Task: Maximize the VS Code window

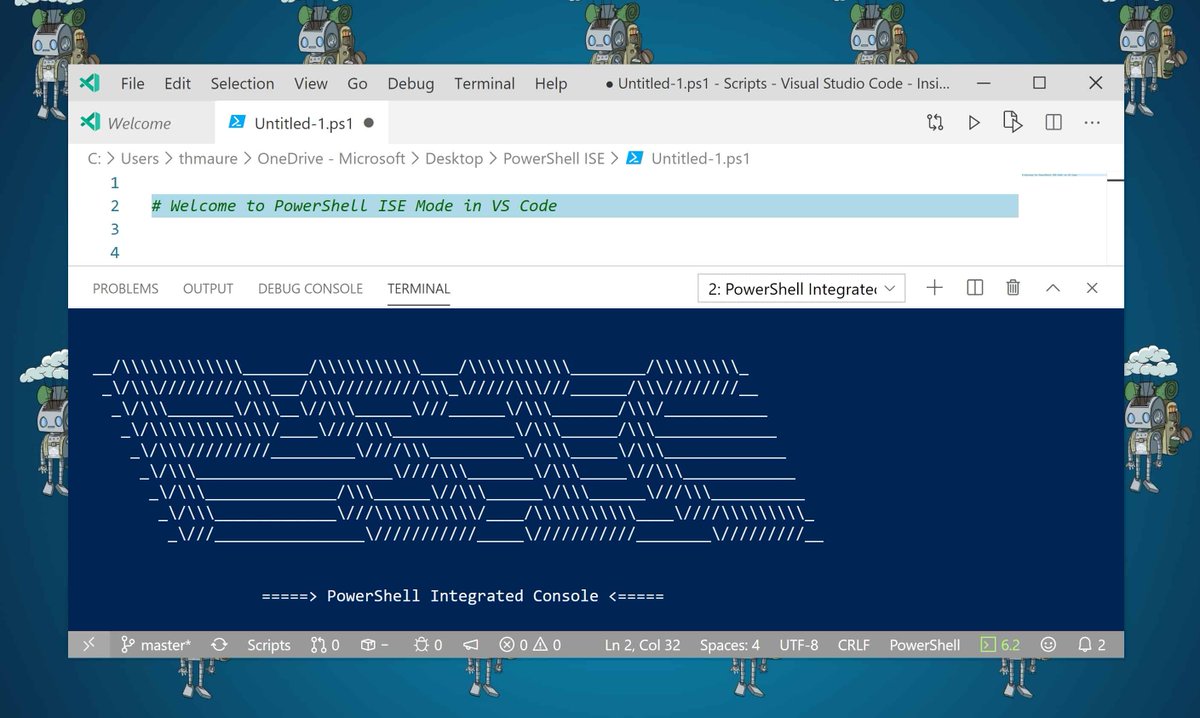Action: (x=1039, y=83)
